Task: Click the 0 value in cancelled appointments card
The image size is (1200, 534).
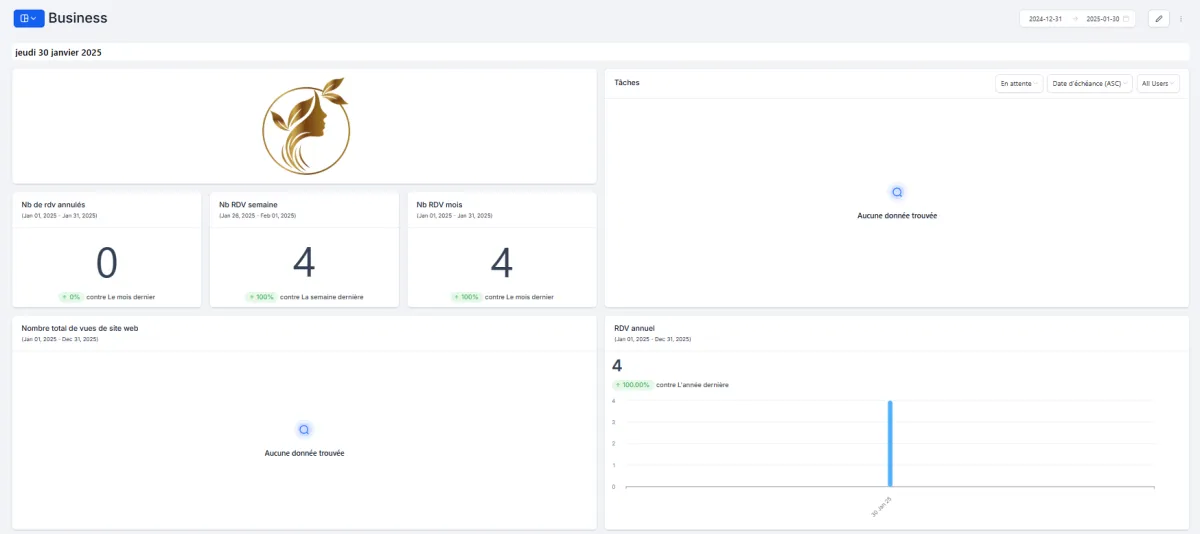Action: 106,263
